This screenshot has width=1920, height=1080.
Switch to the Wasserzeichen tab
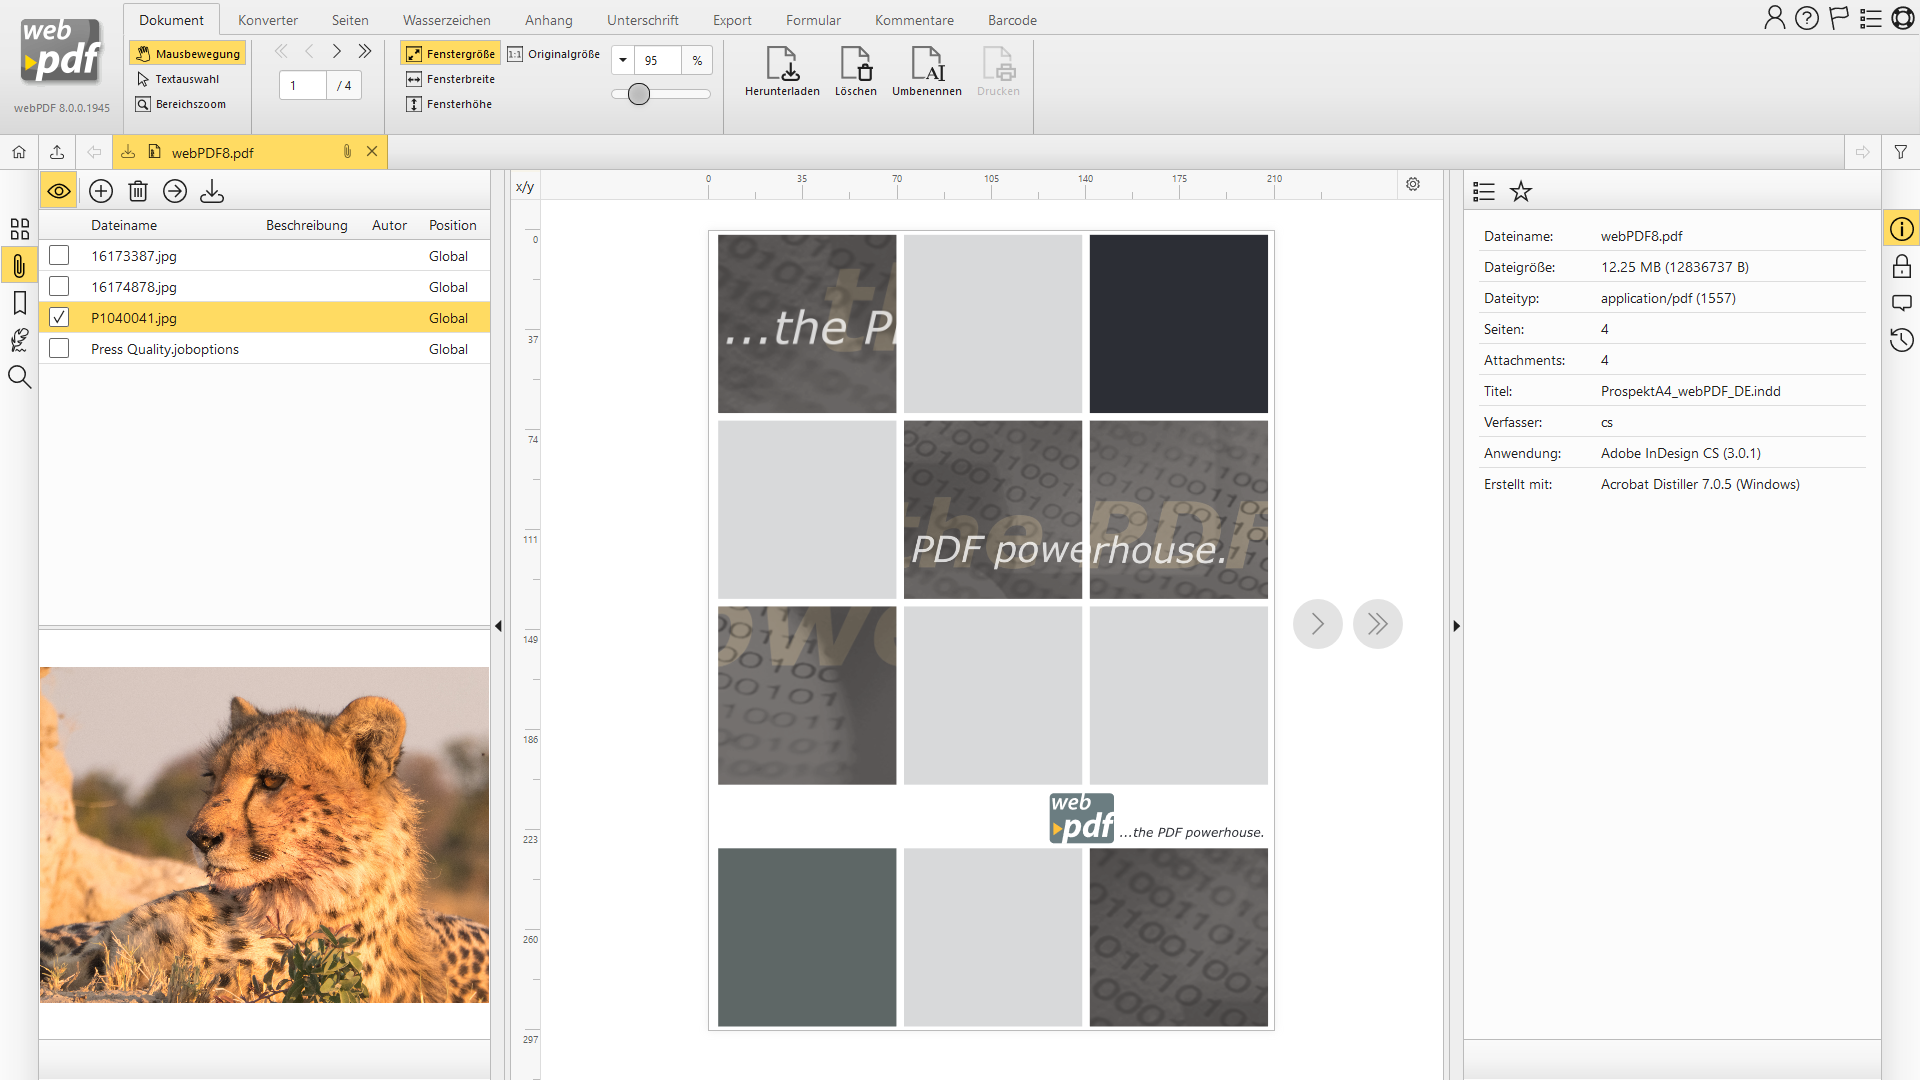[446, 20]
